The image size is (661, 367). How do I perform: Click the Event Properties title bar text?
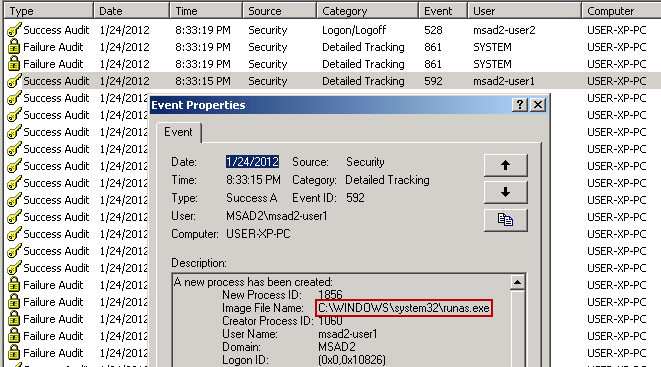click(x=198, y=105)
